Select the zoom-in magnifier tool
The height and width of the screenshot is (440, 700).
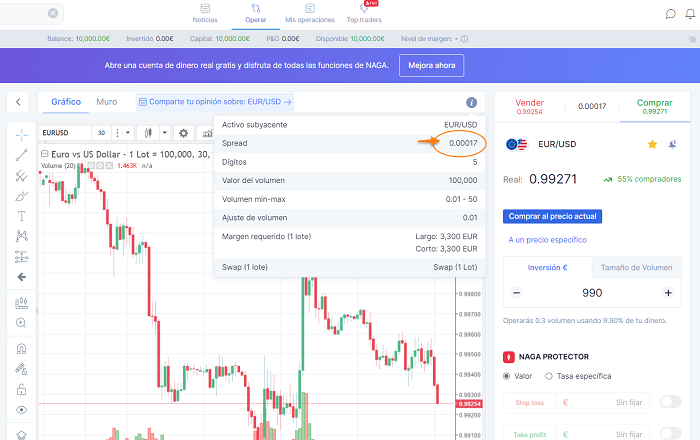[21, 323]
